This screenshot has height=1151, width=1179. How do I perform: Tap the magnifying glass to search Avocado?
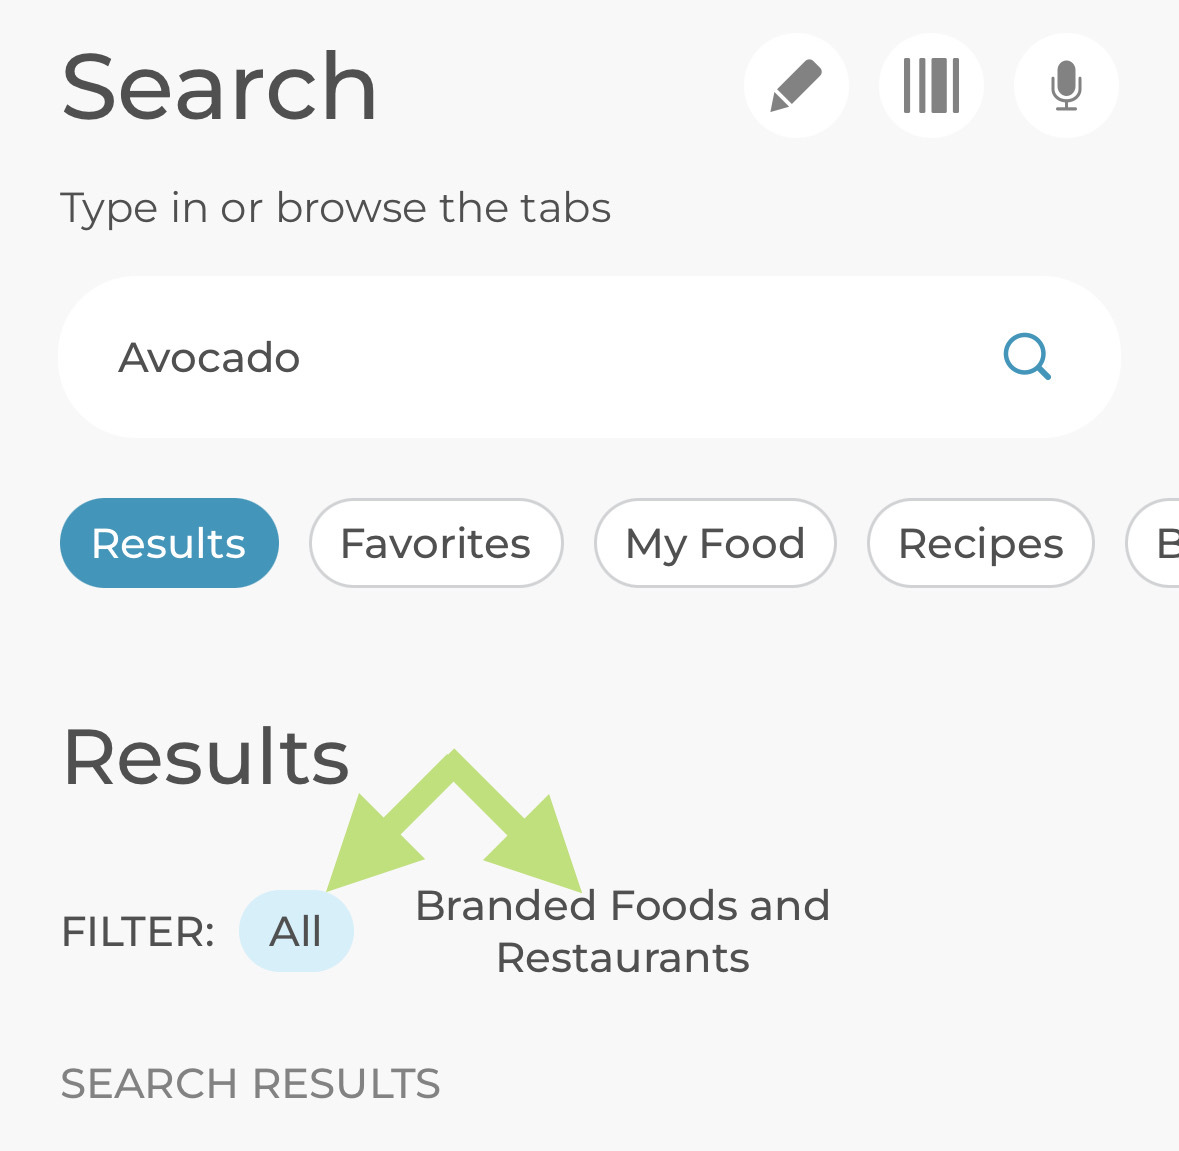tap(1027, 357)
